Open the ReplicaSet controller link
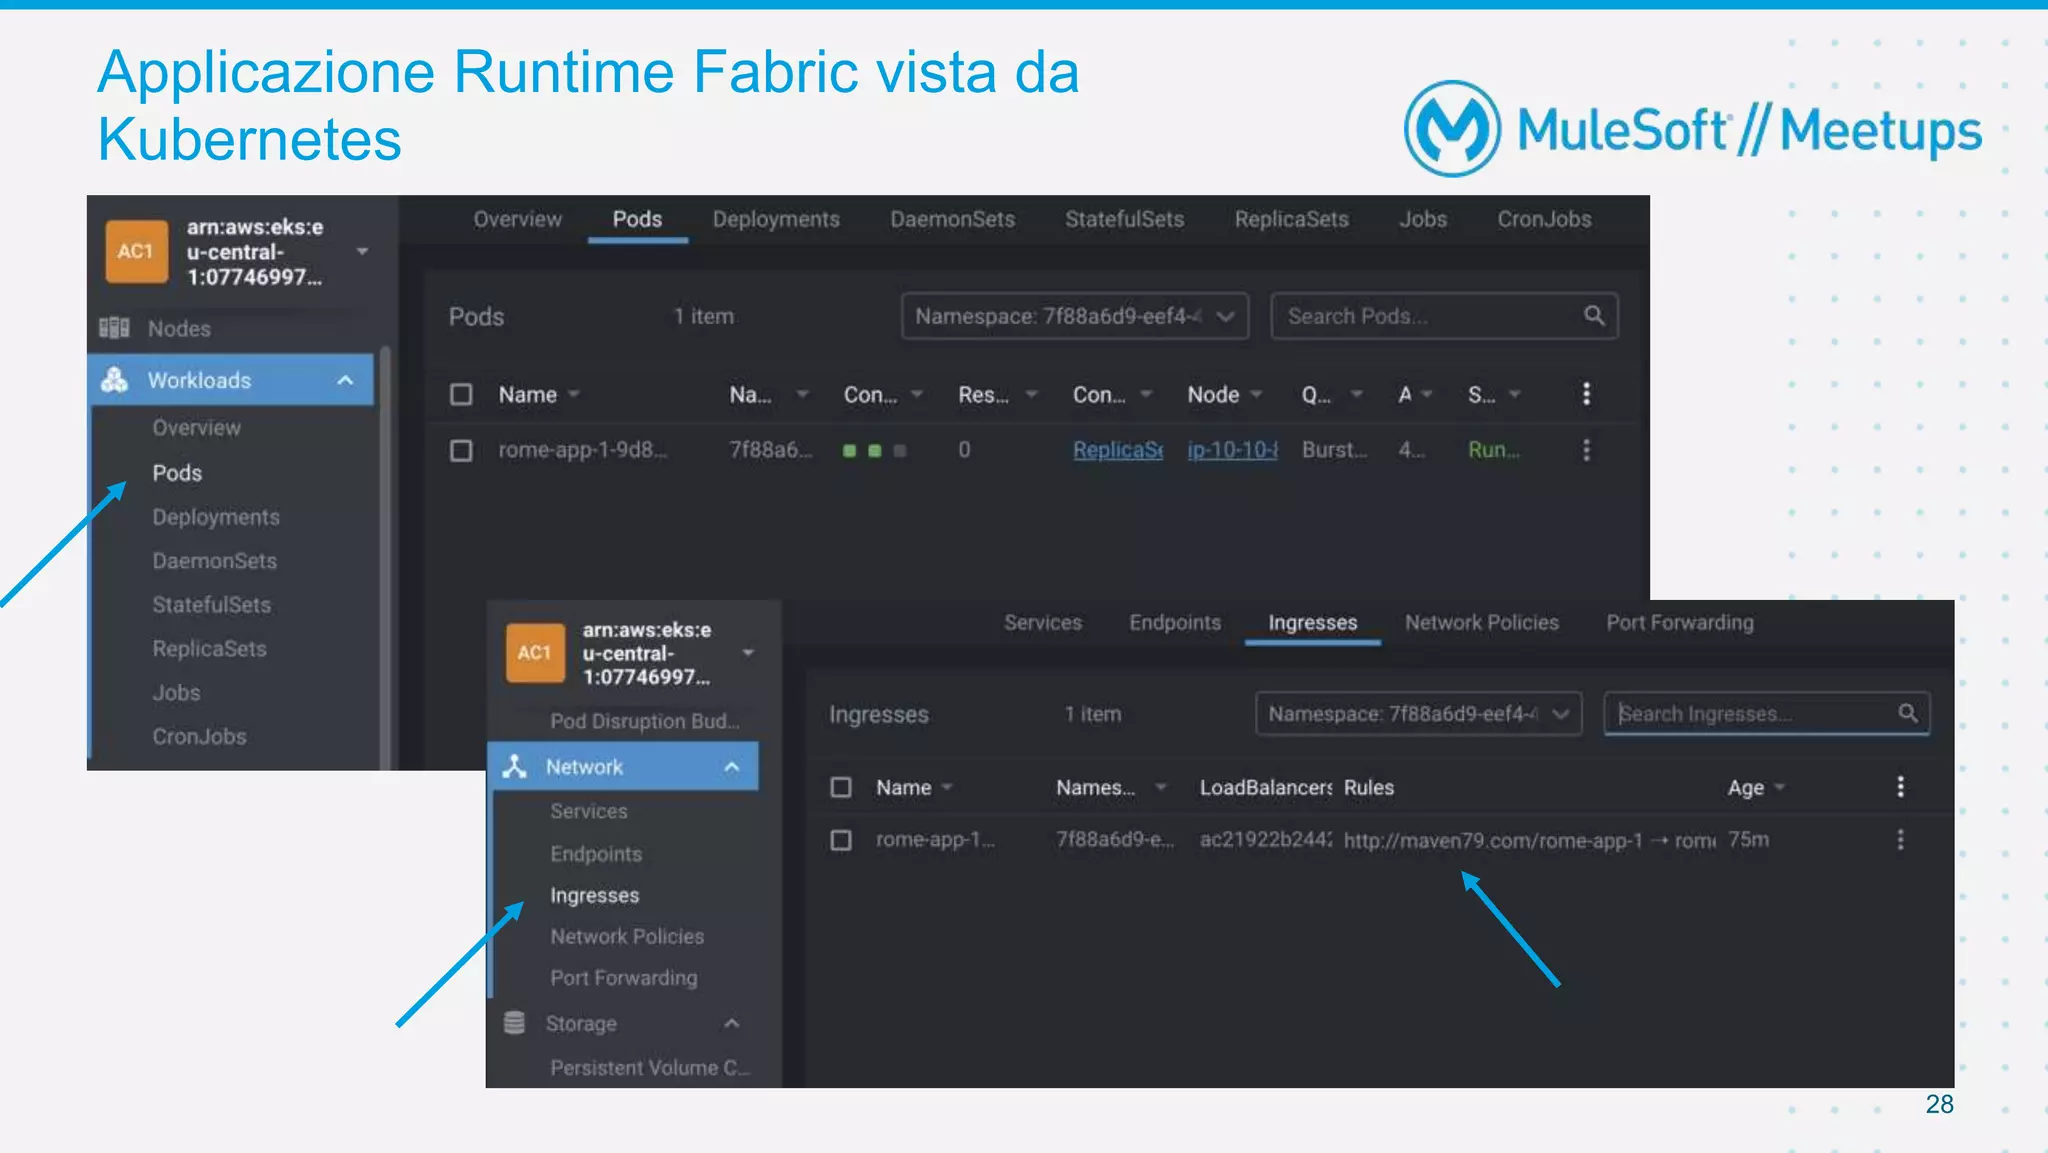The height and width of the screenshot is (1153, 2048). click(1118, 450)
